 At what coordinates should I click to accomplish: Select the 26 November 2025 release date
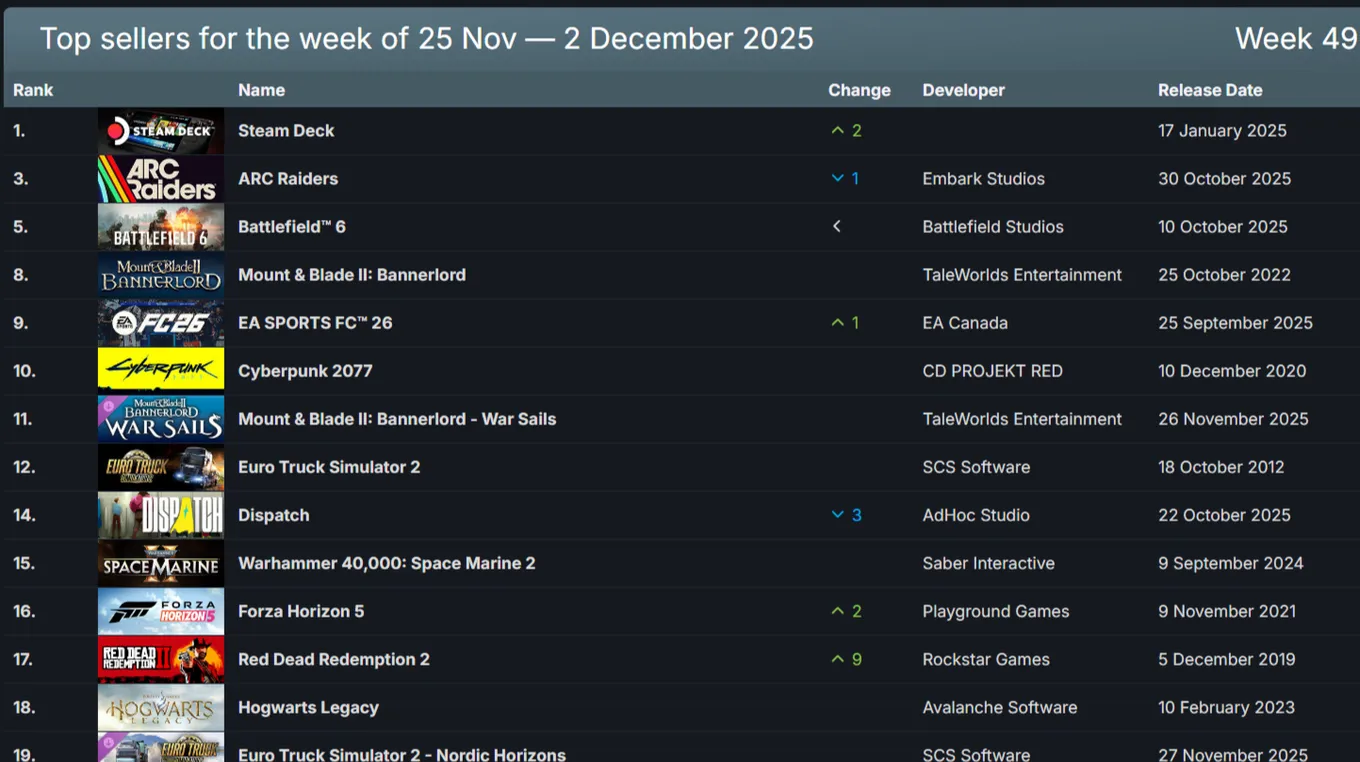tap(1233, 419)
